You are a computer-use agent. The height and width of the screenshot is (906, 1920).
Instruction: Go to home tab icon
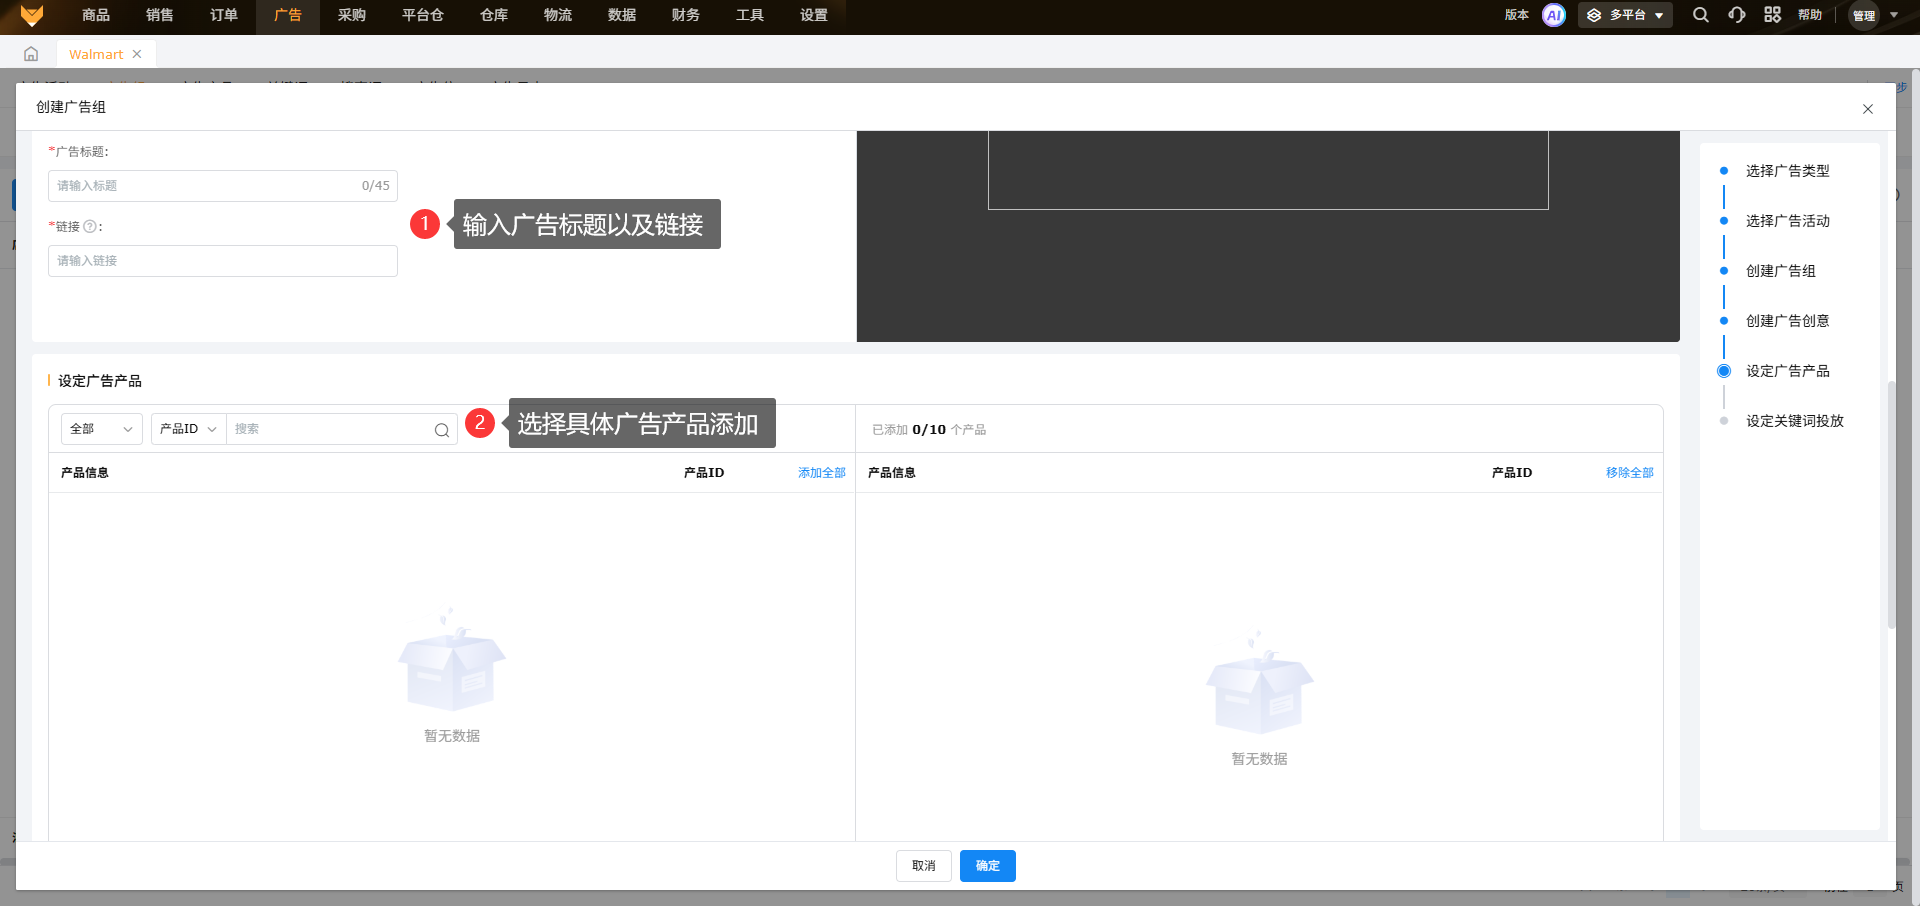(x=31, y=54)
